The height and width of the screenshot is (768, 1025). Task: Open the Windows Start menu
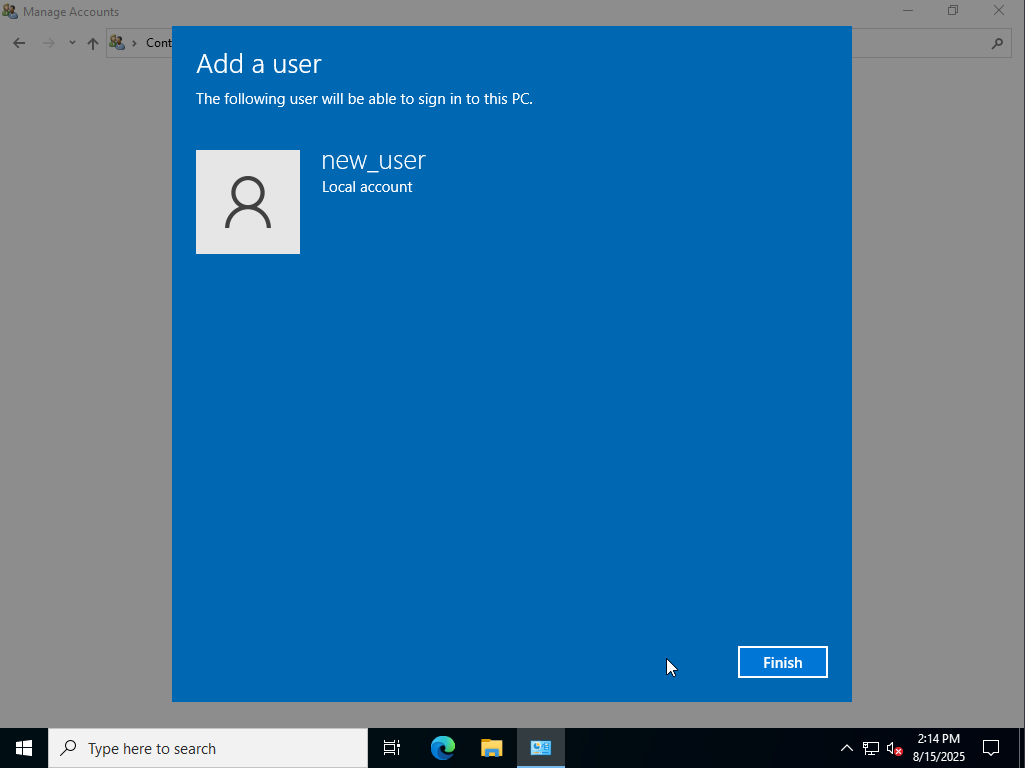tap(24, 748)
